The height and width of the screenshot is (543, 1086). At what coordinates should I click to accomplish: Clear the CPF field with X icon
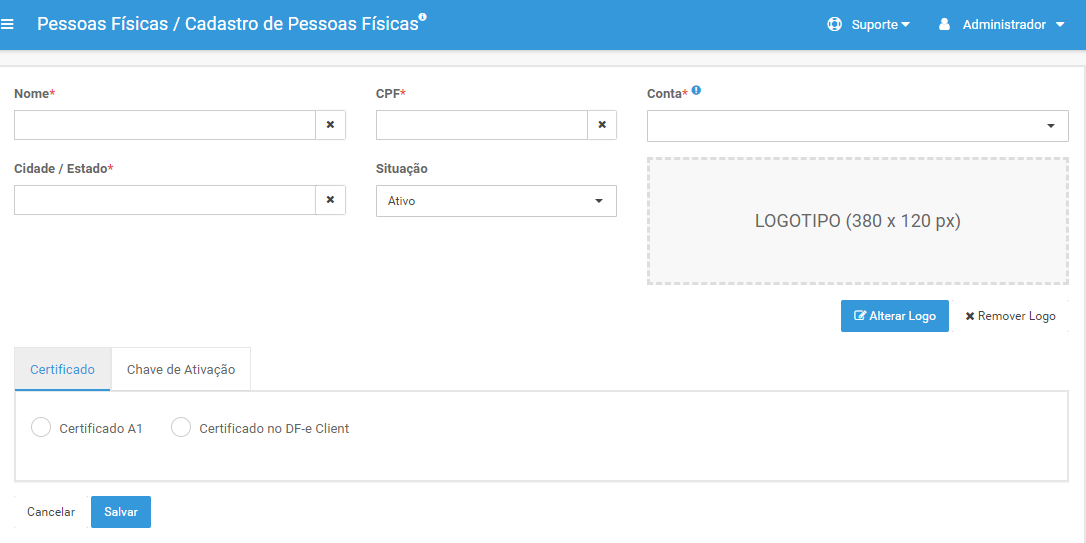pos(602,125)
